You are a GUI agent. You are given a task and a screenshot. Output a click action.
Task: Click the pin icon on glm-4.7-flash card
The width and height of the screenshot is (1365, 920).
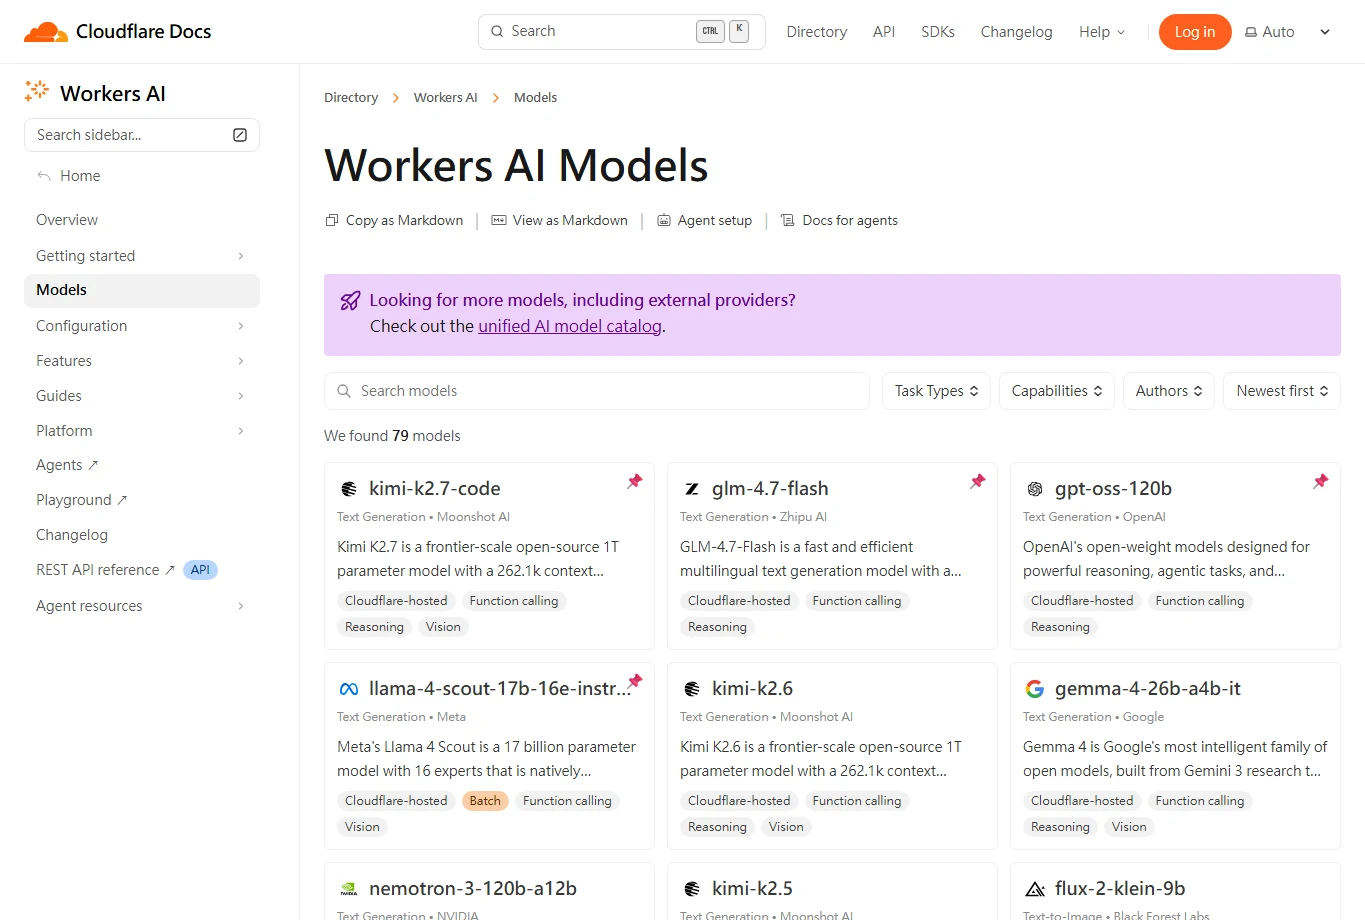pyautogui.click(x=978, y=481)
